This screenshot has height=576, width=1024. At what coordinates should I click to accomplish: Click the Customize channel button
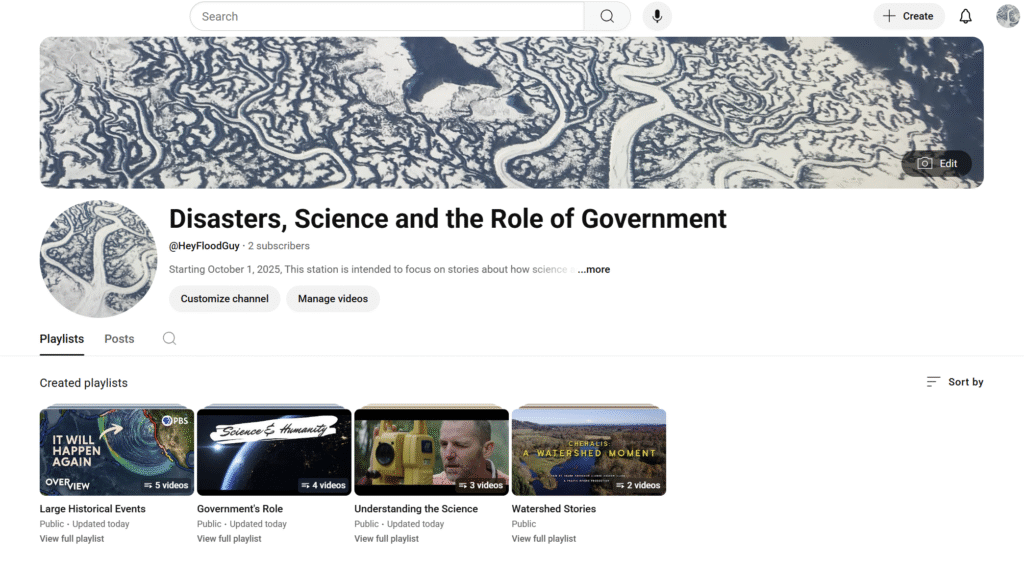click(x=223, y=298)
